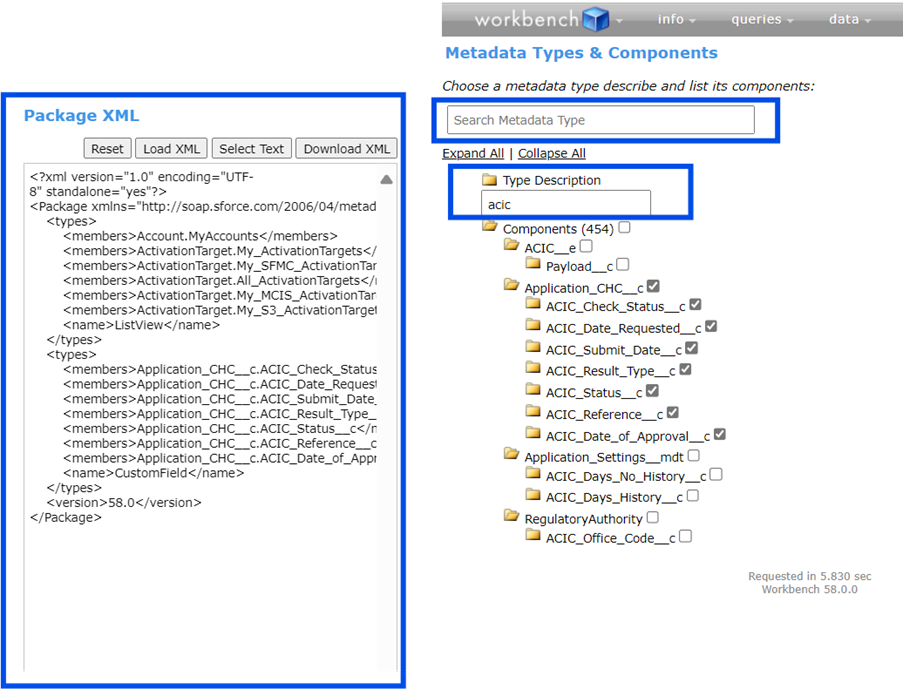Check the ACIC_Days_No_History__c checkbox
The height and width of the screenshot is (689, 903).
[x=716, y=475]
